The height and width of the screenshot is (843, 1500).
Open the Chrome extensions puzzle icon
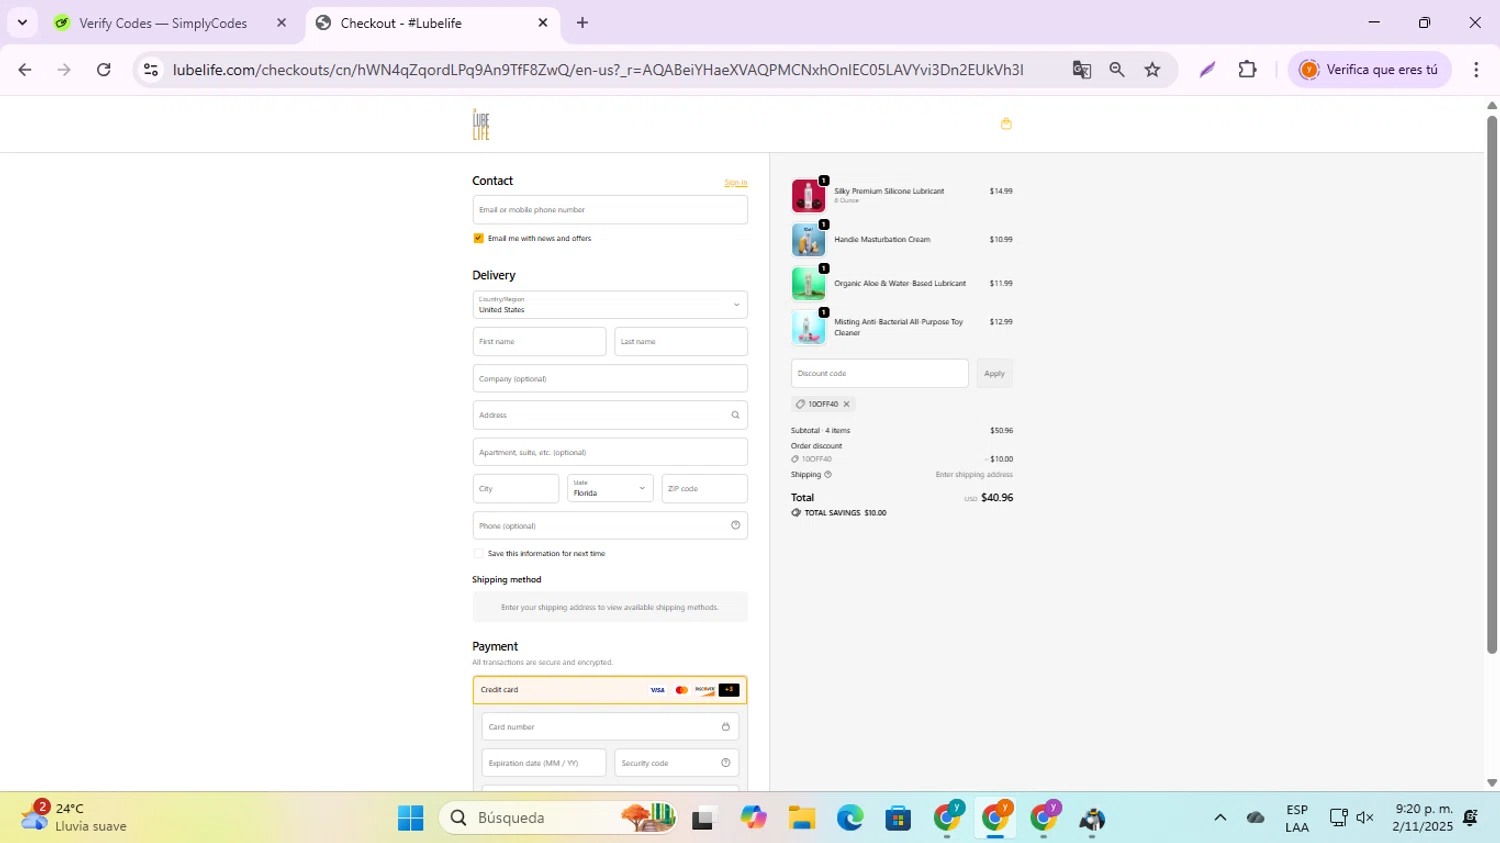pyautogui.click(x=1247, y=69)
